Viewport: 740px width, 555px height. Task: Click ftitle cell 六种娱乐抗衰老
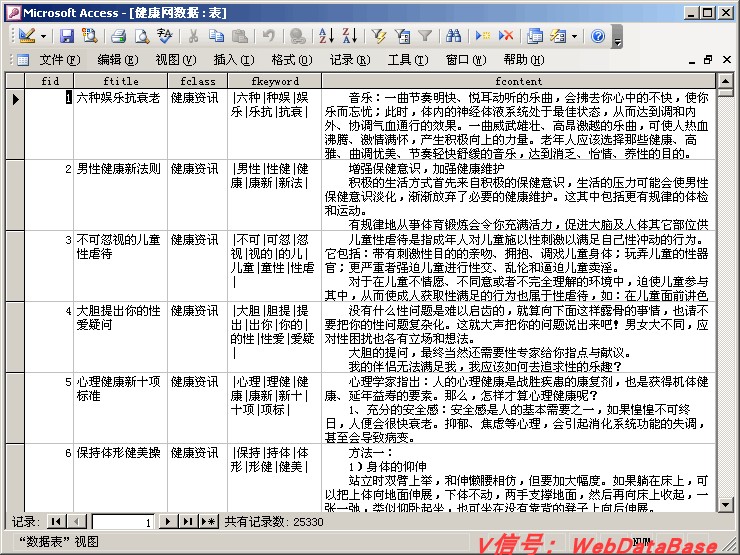point(120,124)
